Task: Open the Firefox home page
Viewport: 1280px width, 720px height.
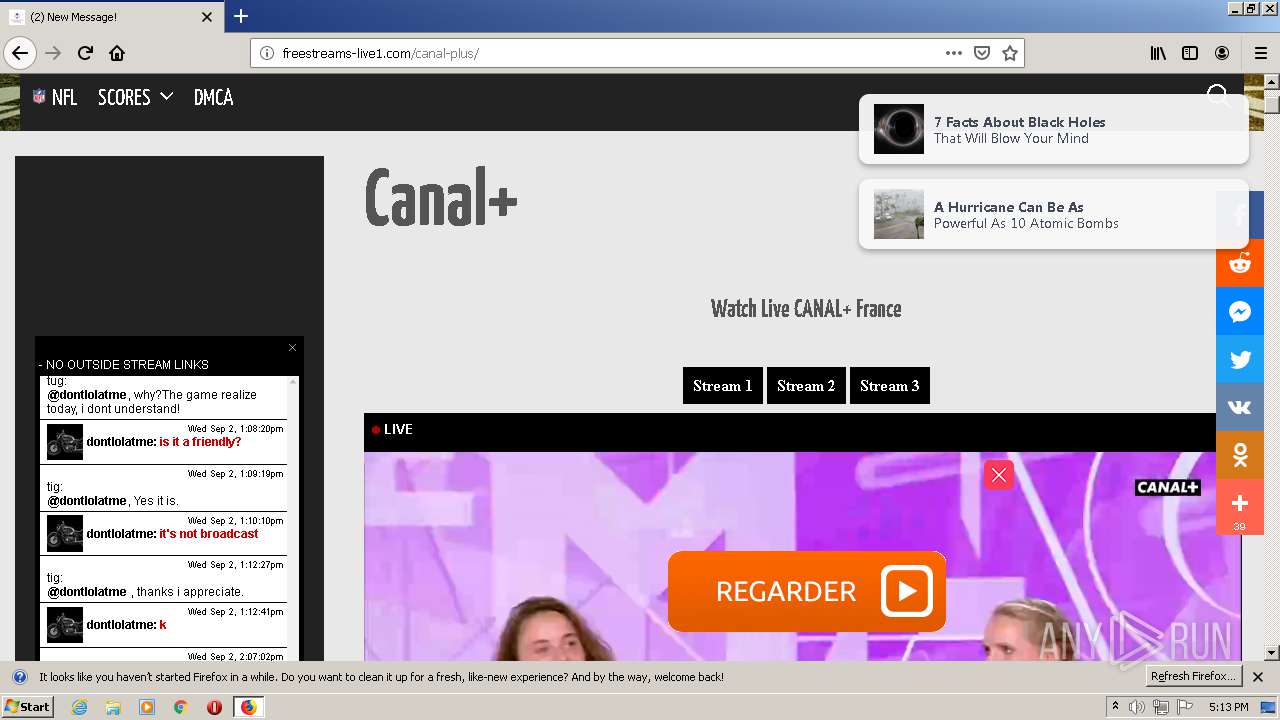Action: click(x=117, y=53)
